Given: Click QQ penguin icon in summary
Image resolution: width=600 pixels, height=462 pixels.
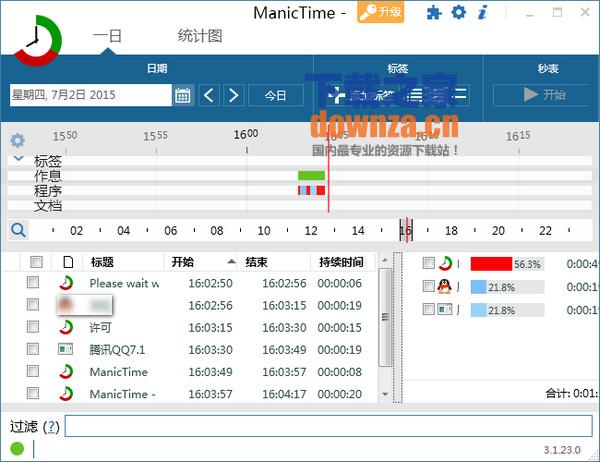Looking at the screenshot, I should (444, 286).
